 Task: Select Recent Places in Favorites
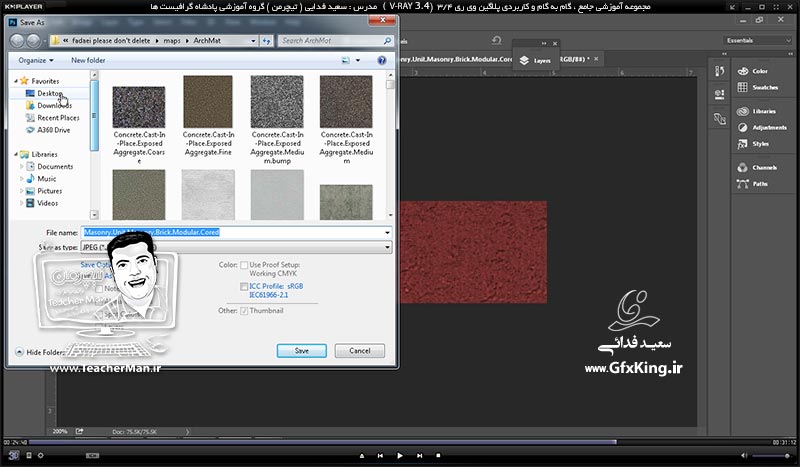tap(58, 118)
